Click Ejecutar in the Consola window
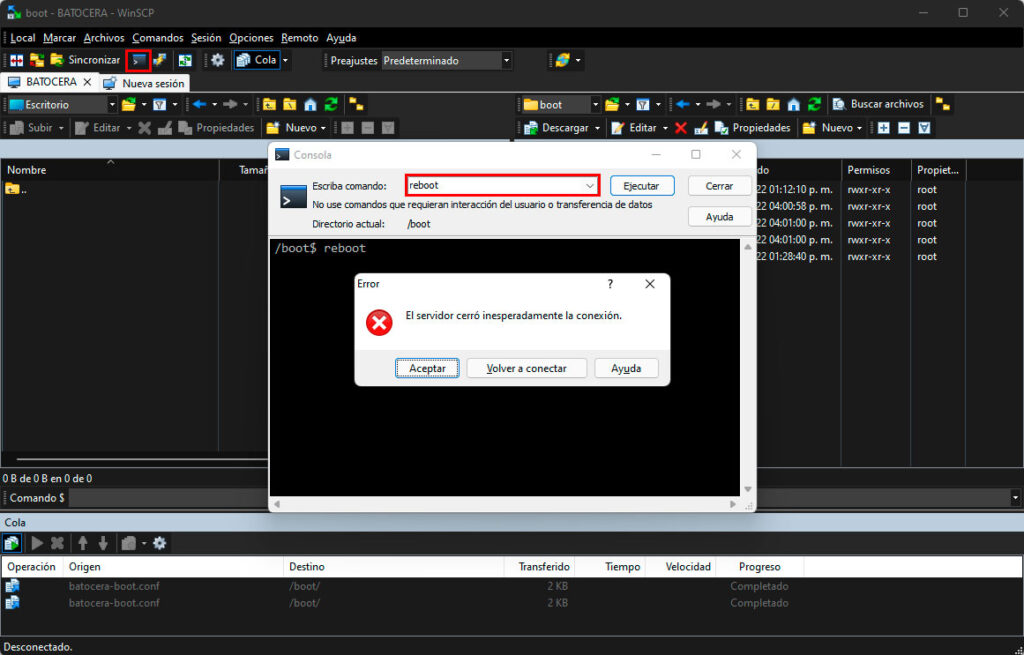The width and height of the screenshot is (1024, 655). tap(641, 186)
